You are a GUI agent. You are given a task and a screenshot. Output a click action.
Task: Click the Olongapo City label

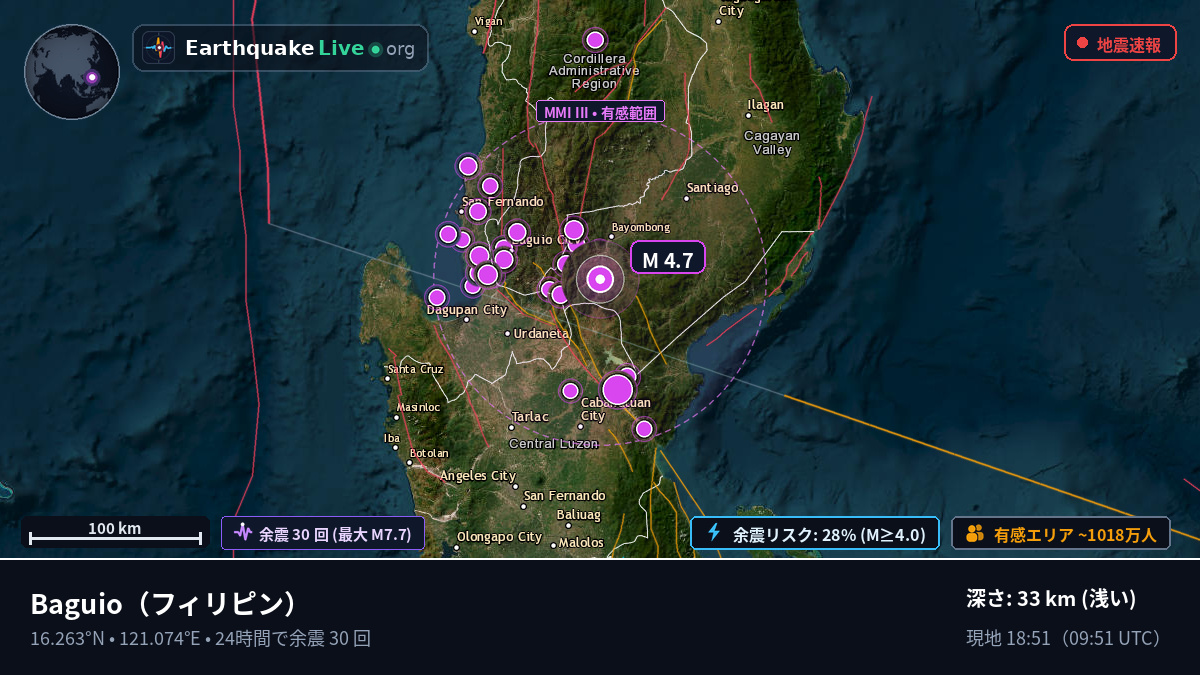click(x=499, y=537)
